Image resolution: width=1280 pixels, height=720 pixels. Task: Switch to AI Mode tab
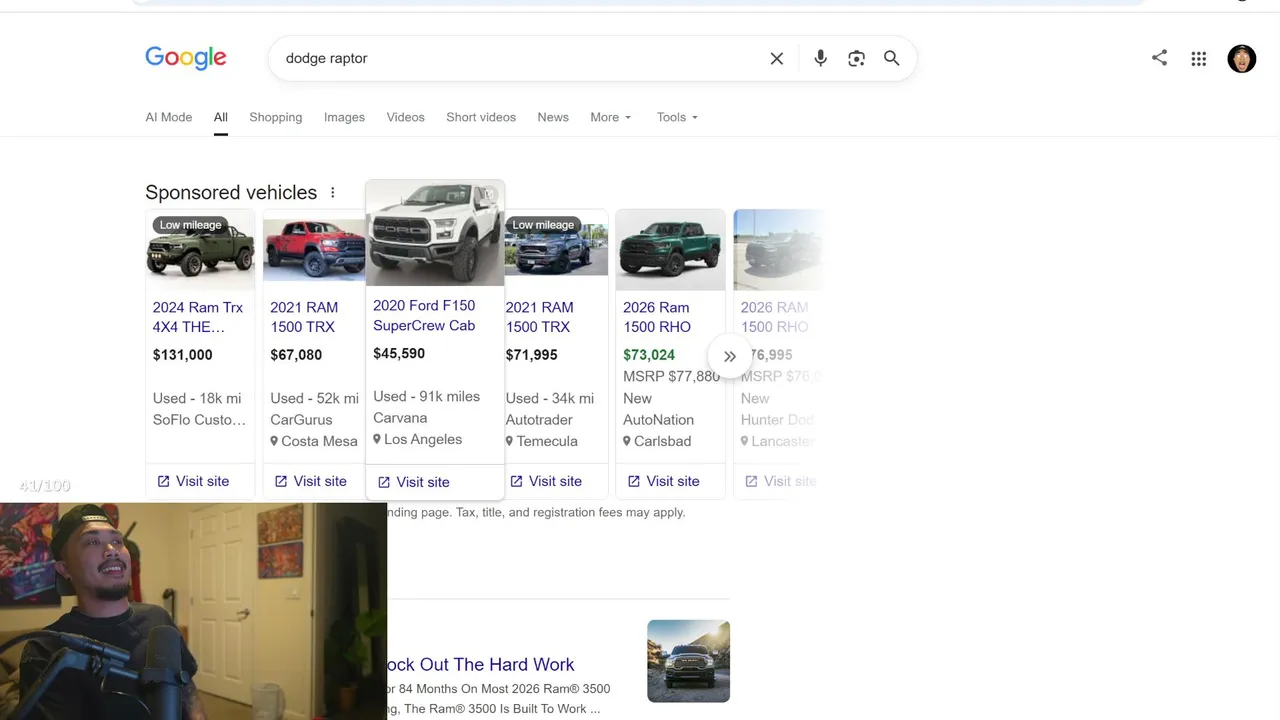pos(169,117)
